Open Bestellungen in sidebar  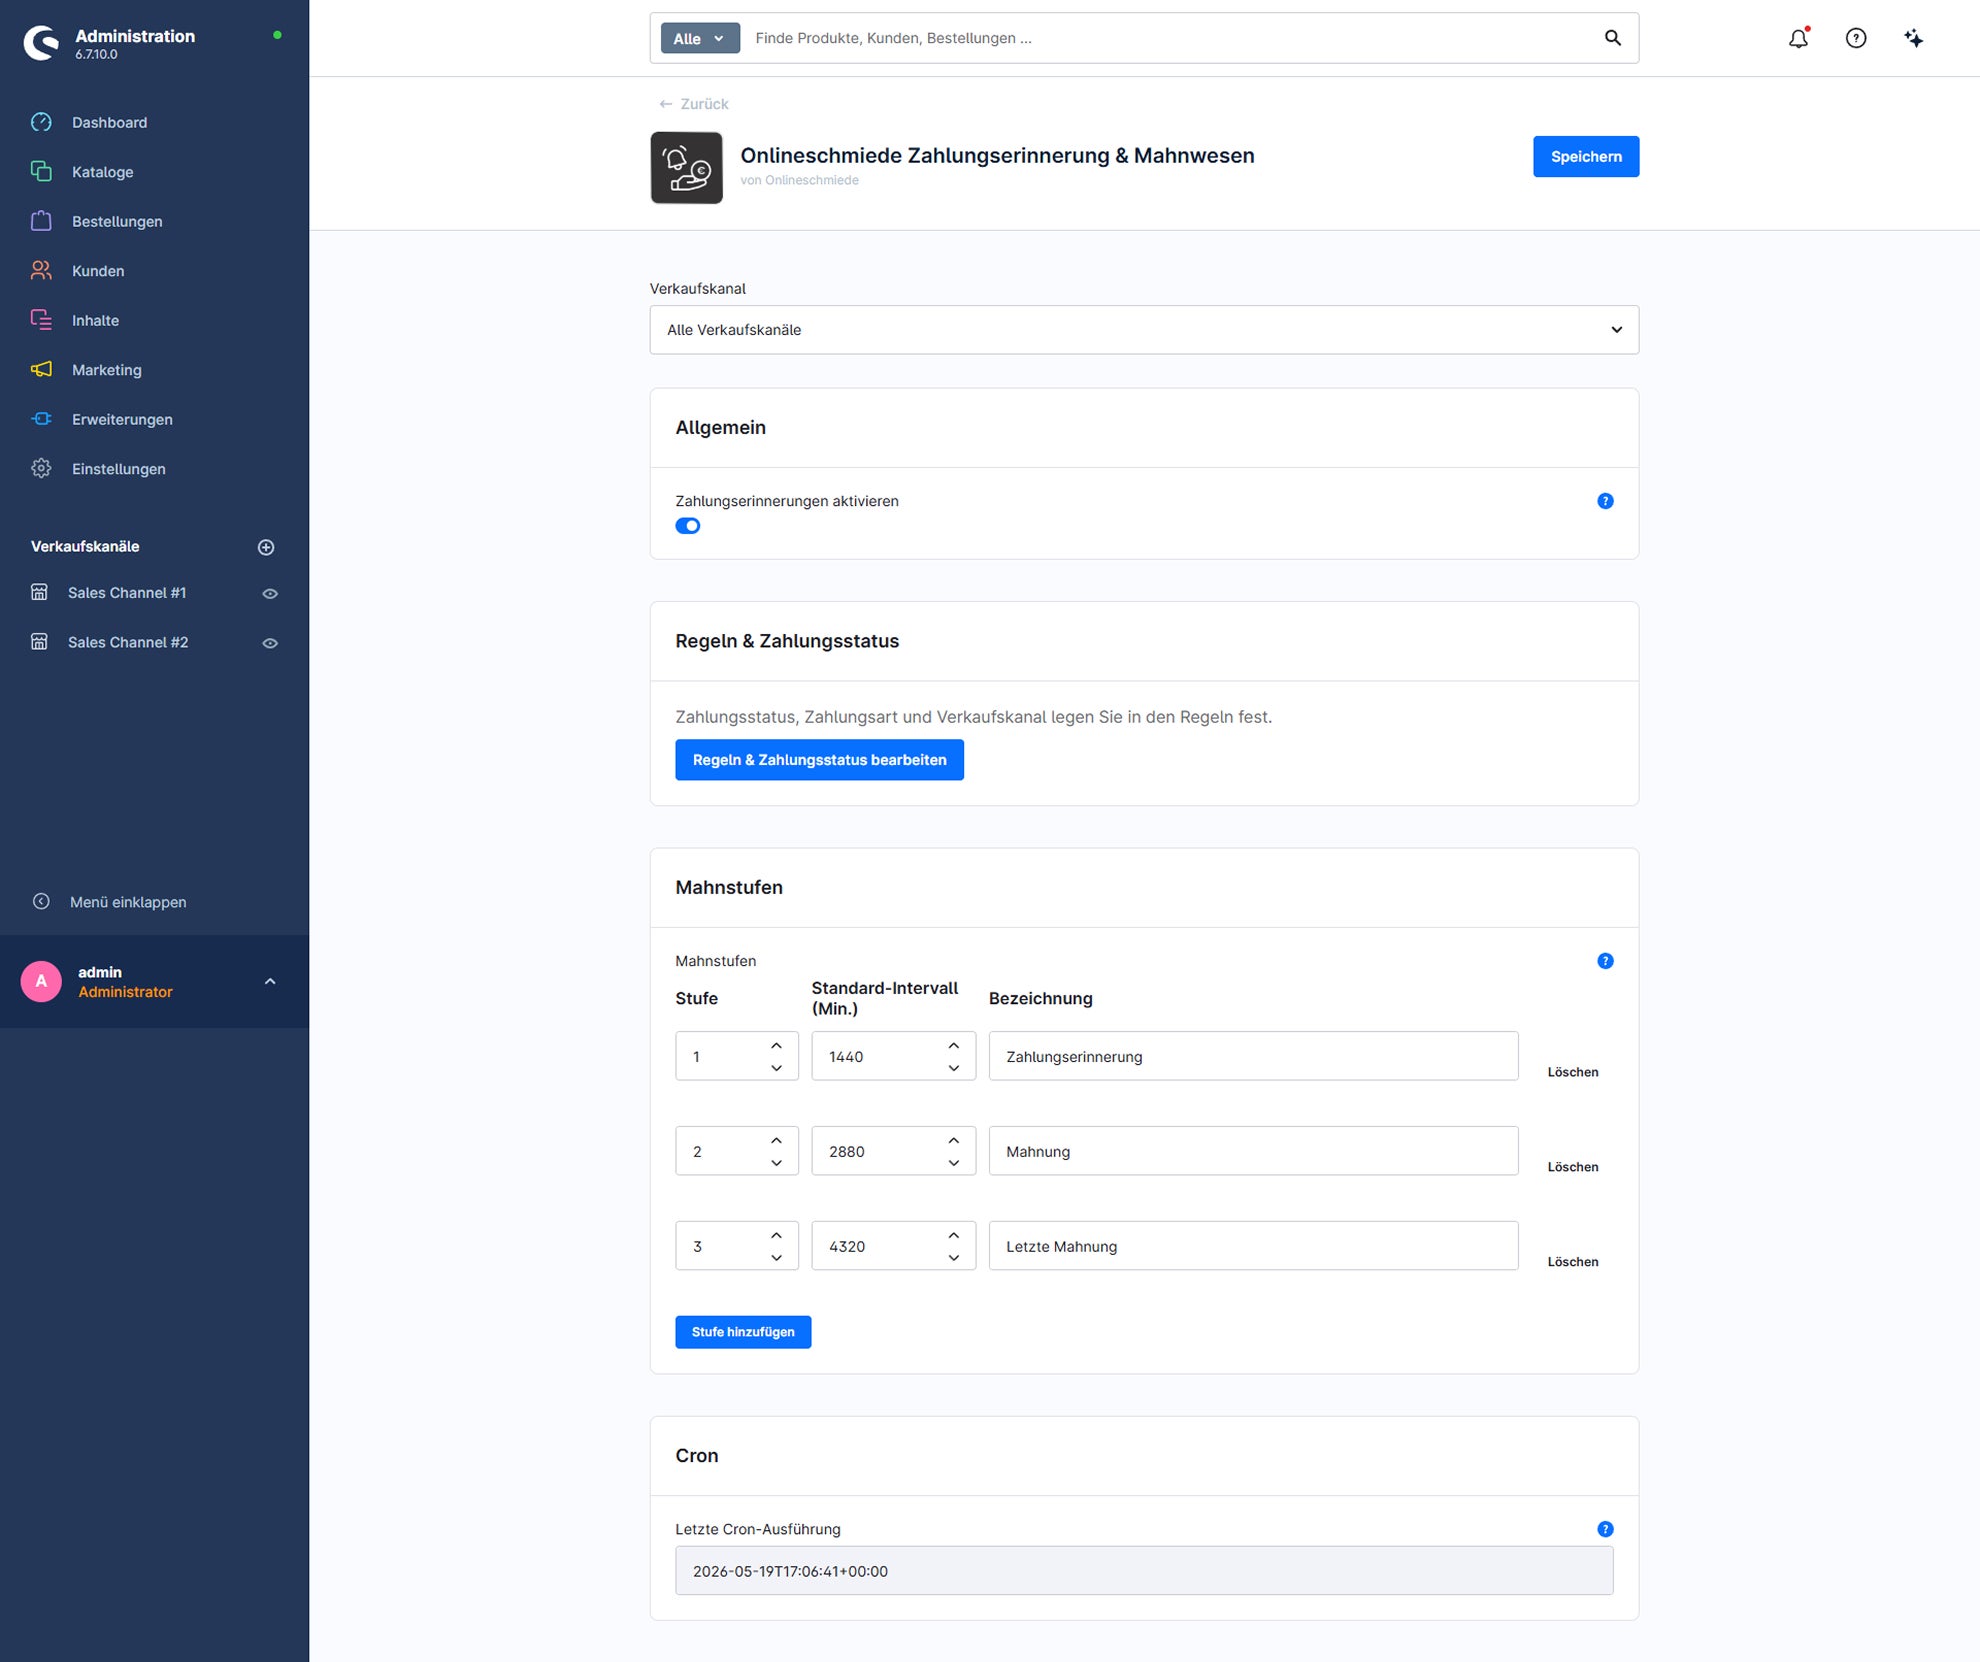click(117, 221)
